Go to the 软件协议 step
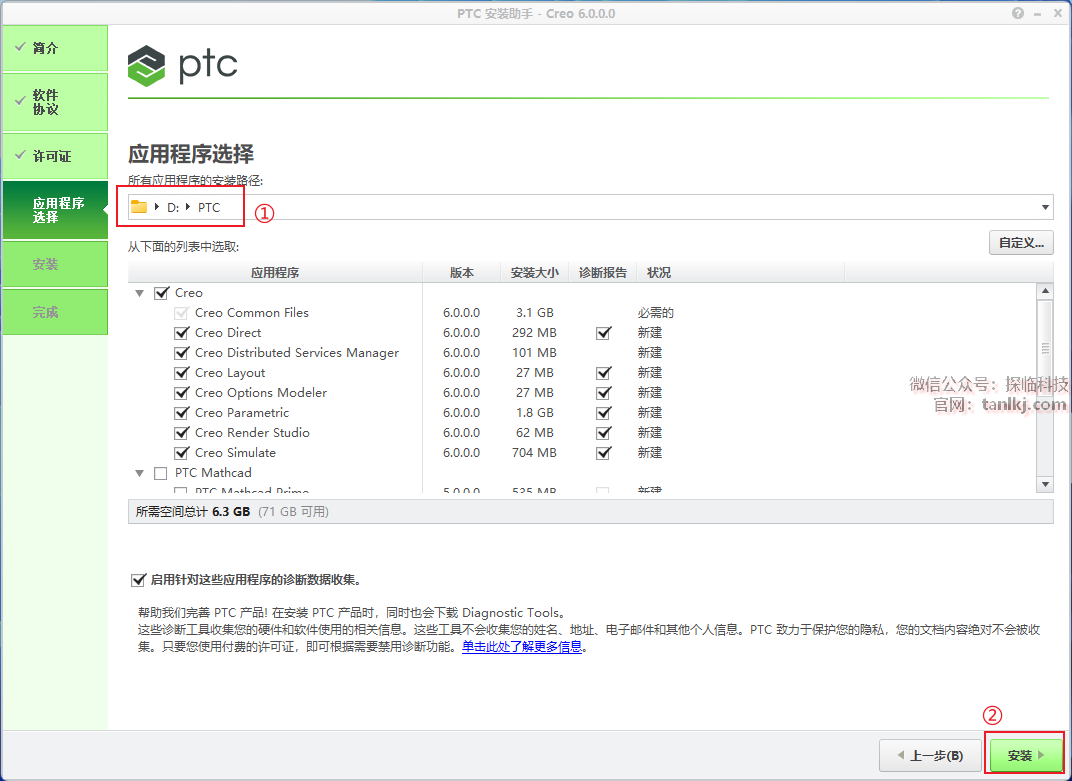The height and width of the screenshot is (781, 1072). pos(55,102)
